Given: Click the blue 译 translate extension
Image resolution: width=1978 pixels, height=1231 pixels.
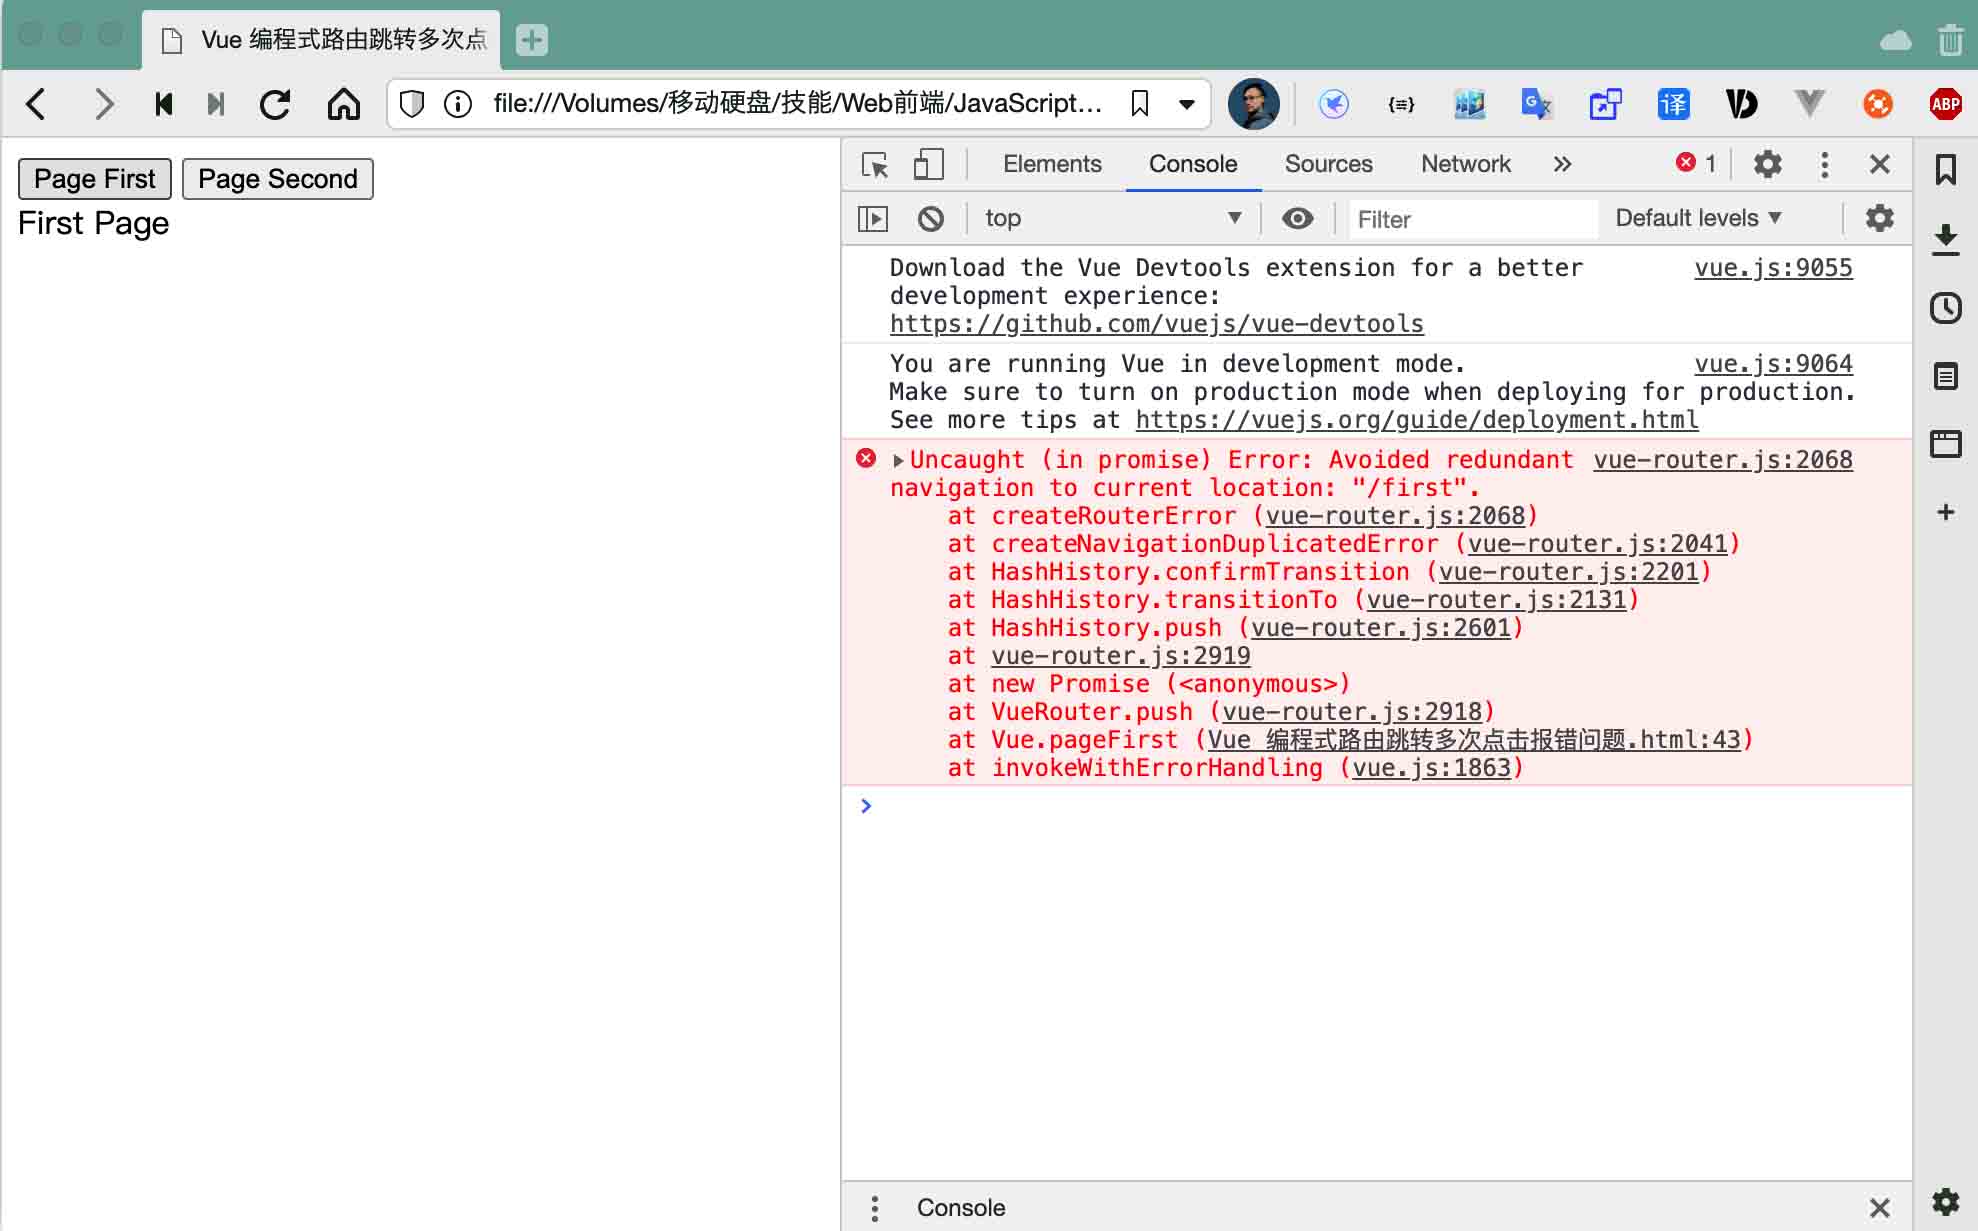Looking at the screenshot, I should point(1673,104).
